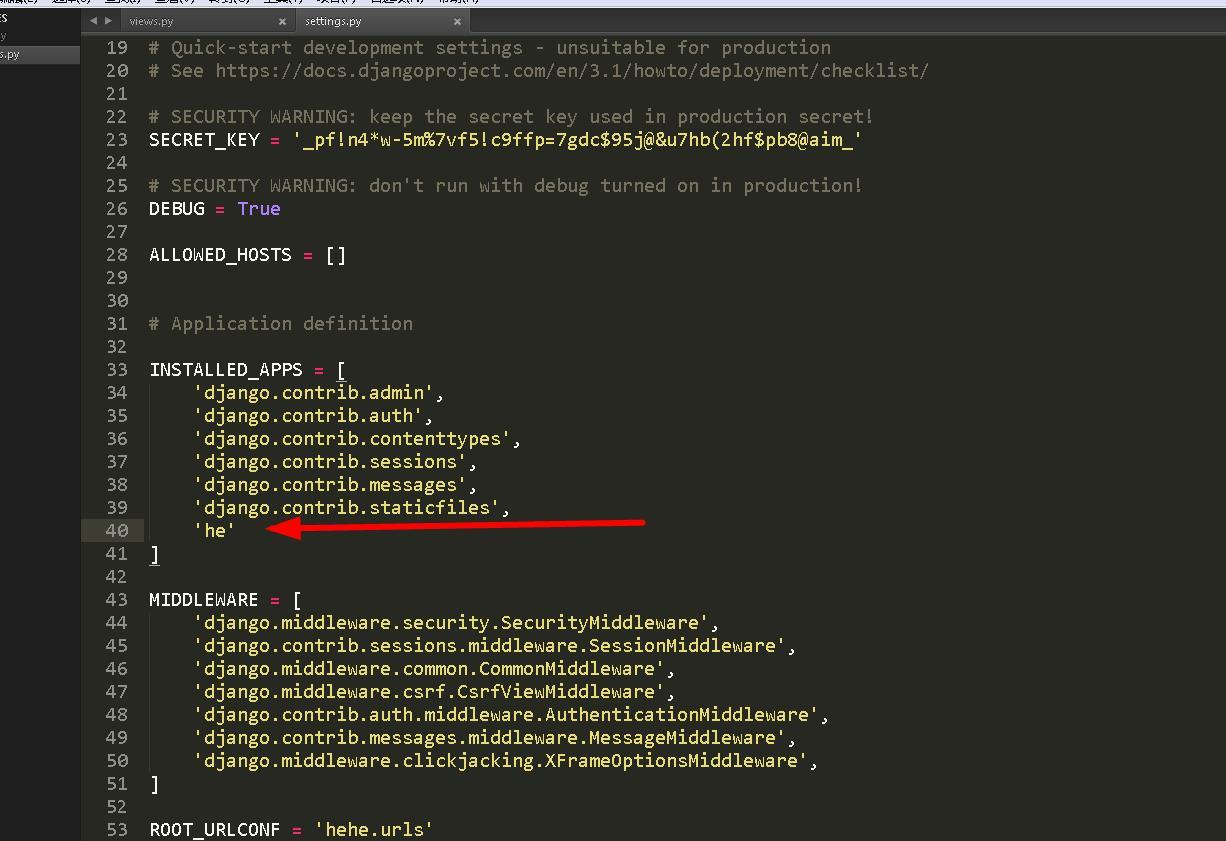Click the INSTALLED_APPS variable name
Viewport: 1226px width, 841px height.
[x=226, y=369]
